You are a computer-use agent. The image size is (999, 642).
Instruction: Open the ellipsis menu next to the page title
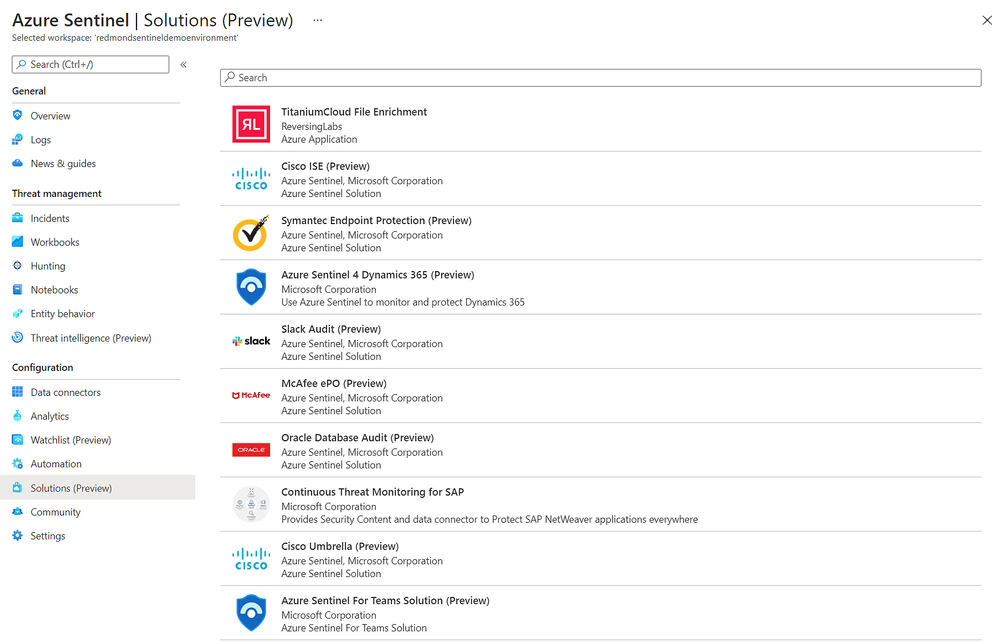317,19
